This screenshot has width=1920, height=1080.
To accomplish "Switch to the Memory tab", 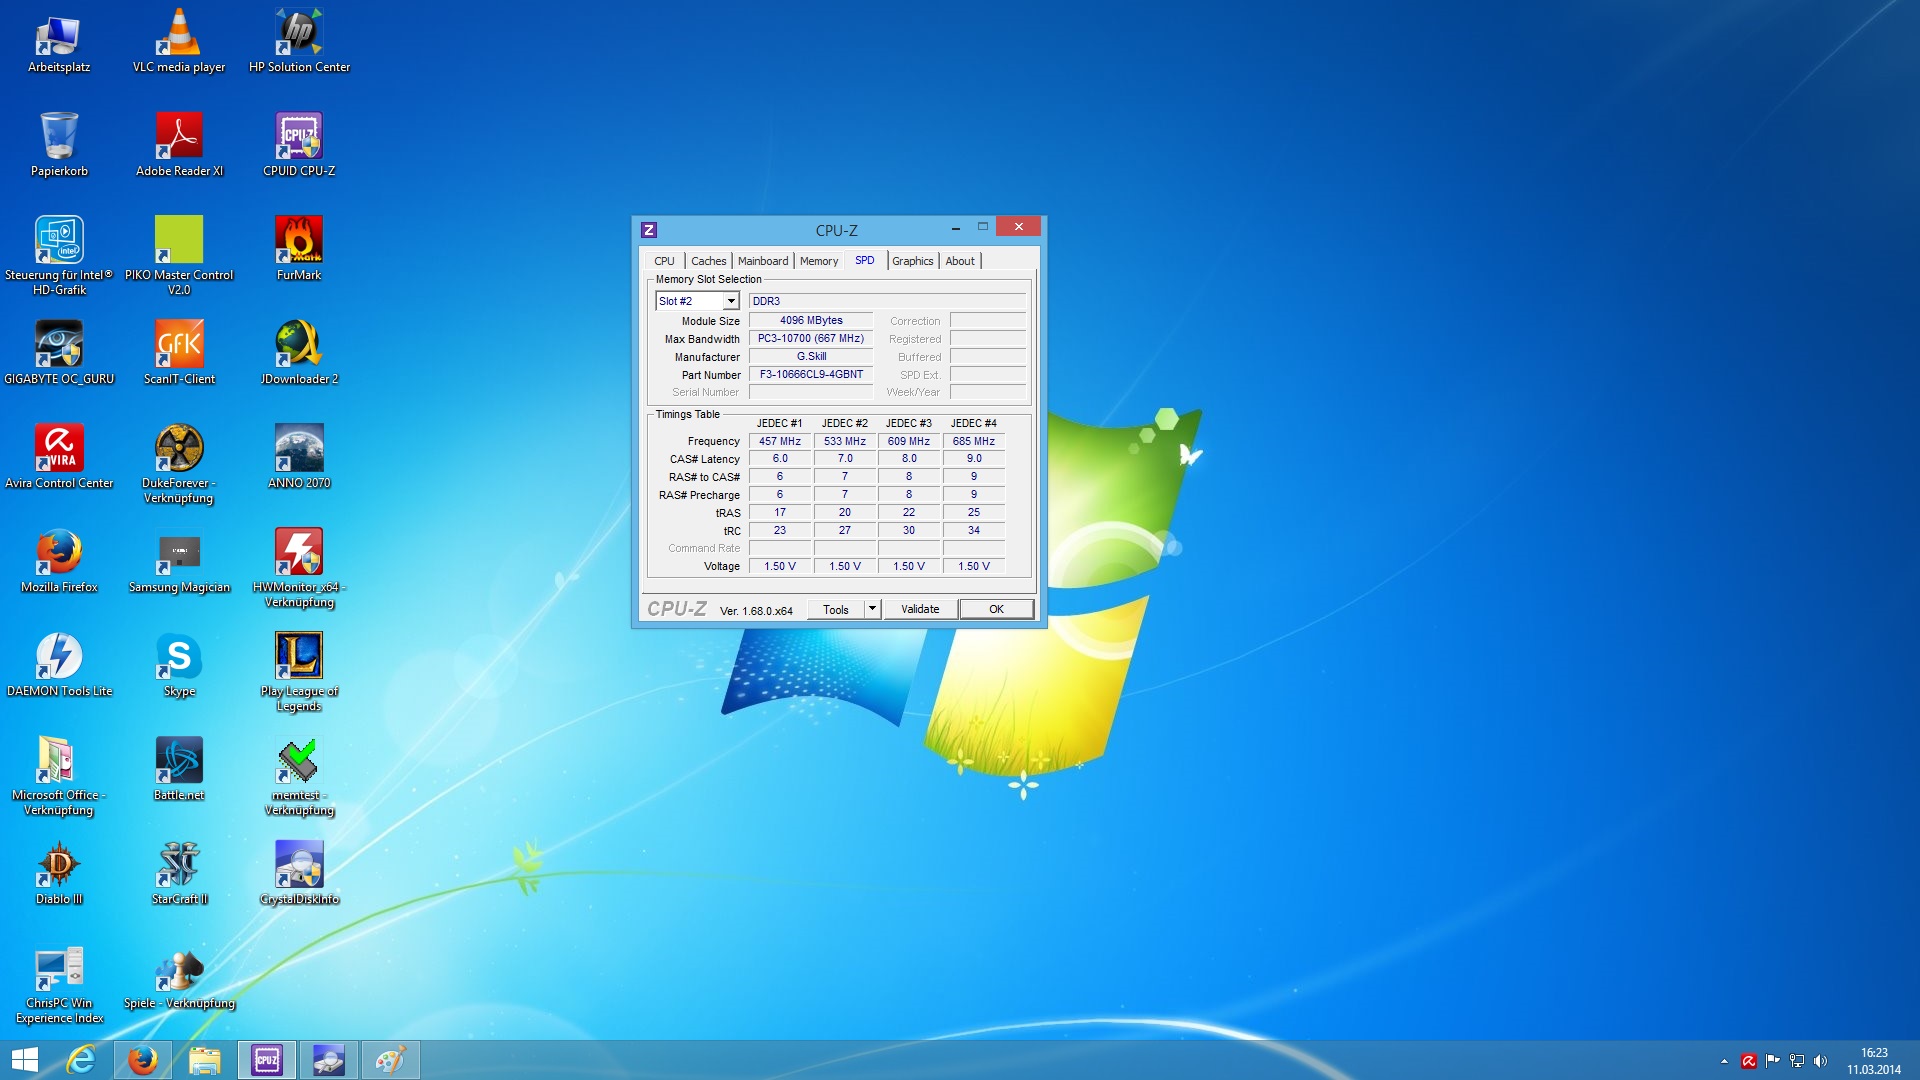I will pos(818,261).
